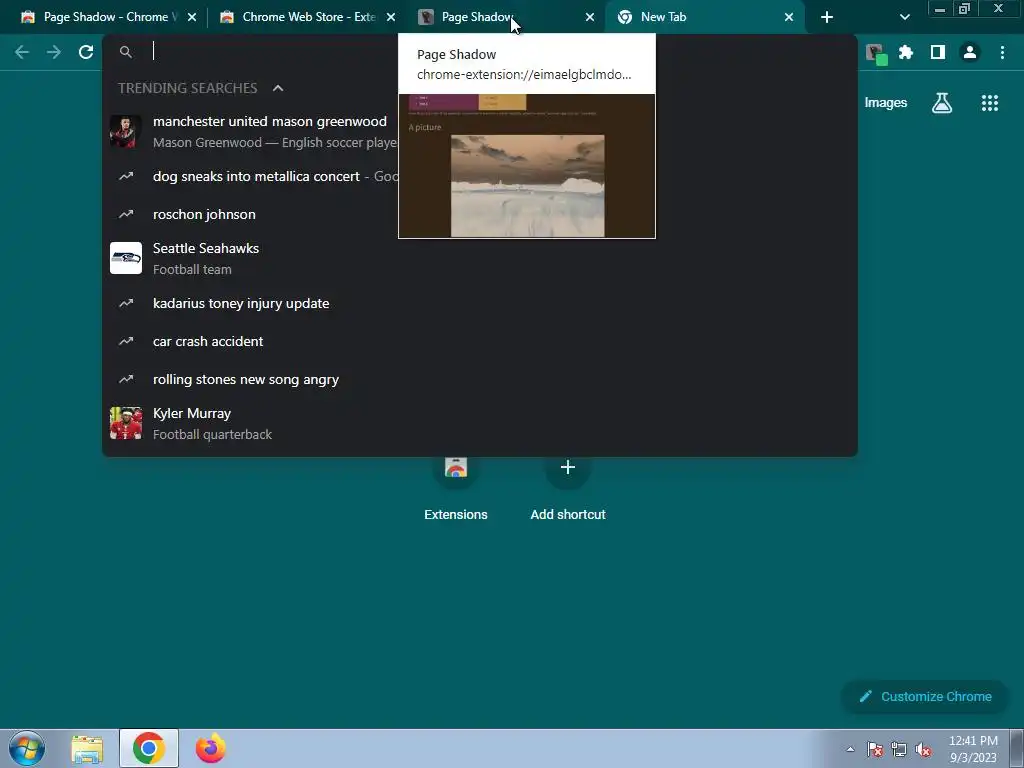The width and height of the screenshot is (1024, 768).
Task: Collapse the Trending Searches section
Action: (278, 88)
